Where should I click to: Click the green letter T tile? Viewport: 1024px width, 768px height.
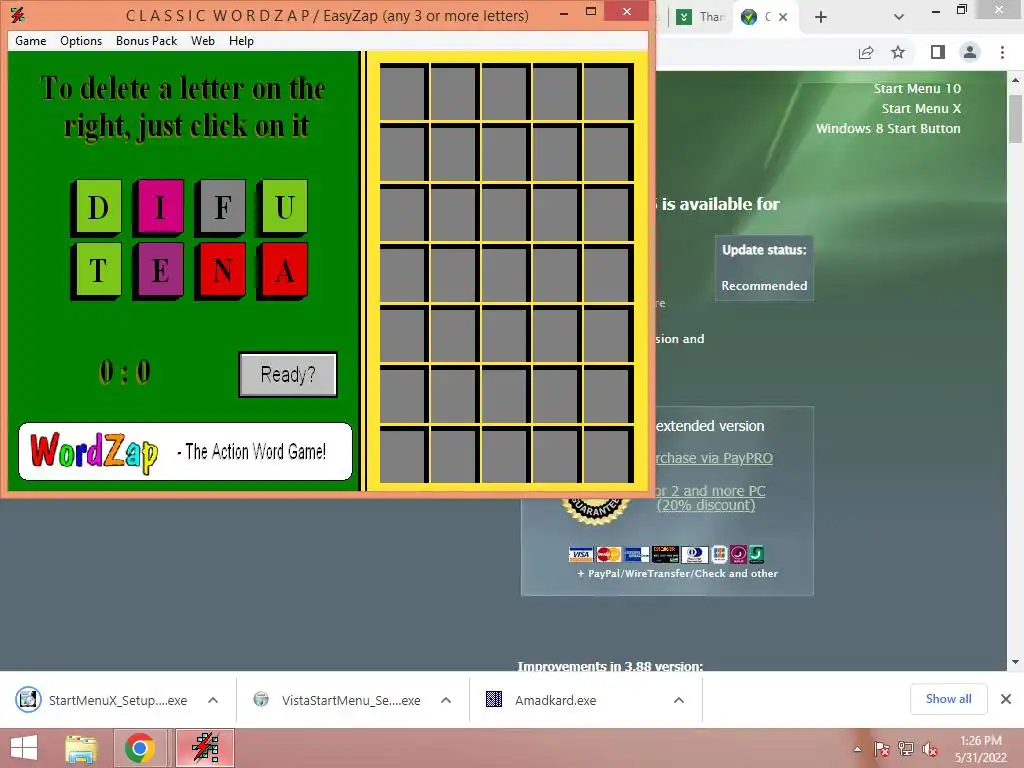98,270
